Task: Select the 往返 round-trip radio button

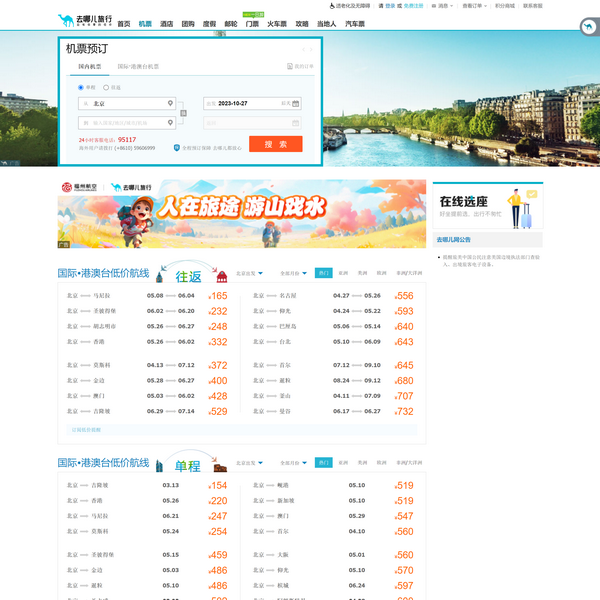Action: (x=107, y=87)
